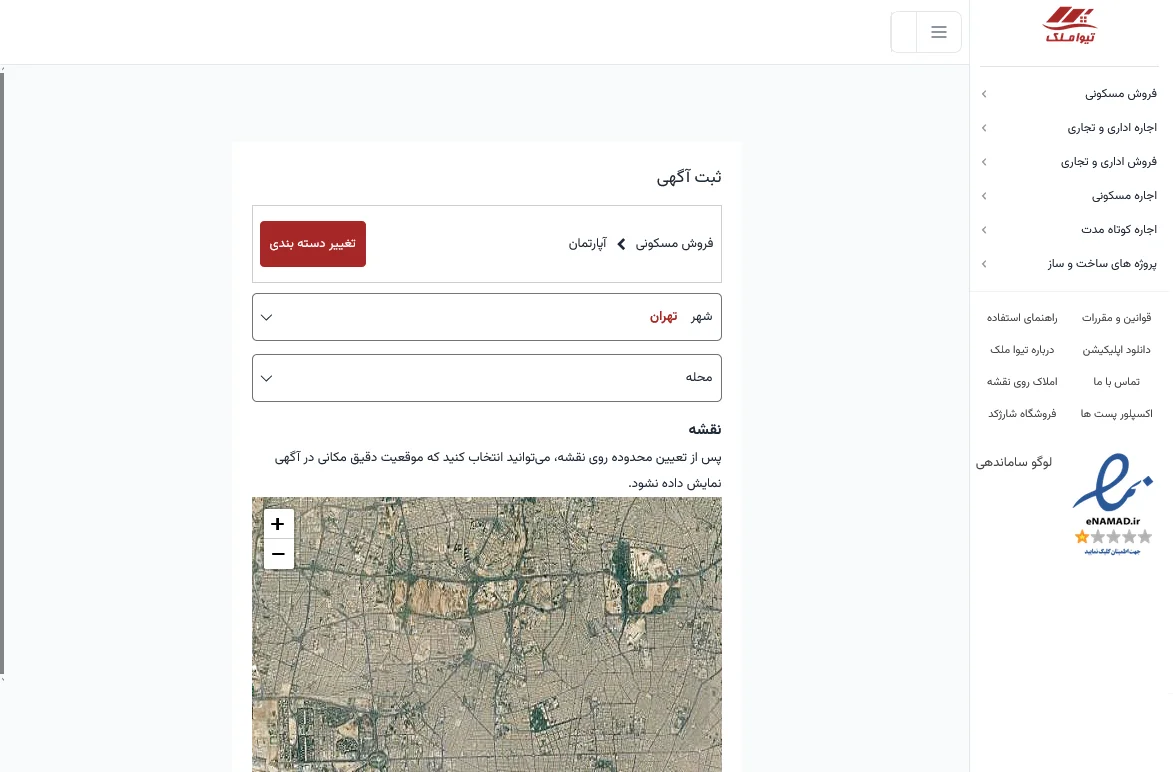Click the آپارتمان category breadcrumb text

587,244
